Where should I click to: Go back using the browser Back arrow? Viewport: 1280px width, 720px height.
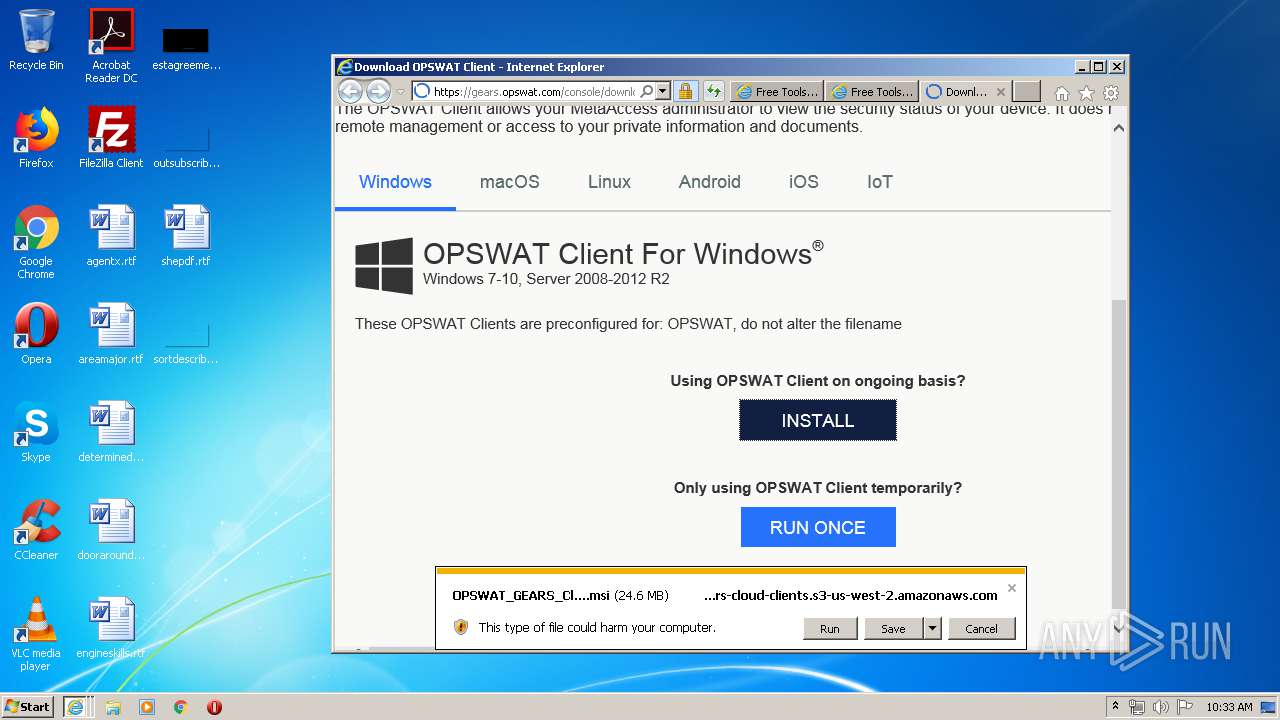tap(350, 91)
